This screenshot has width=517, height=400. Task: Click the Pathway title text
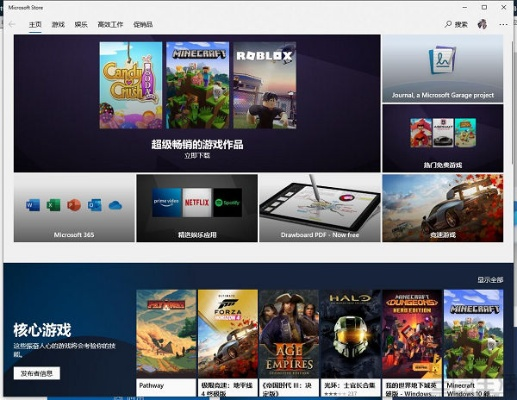151,385
